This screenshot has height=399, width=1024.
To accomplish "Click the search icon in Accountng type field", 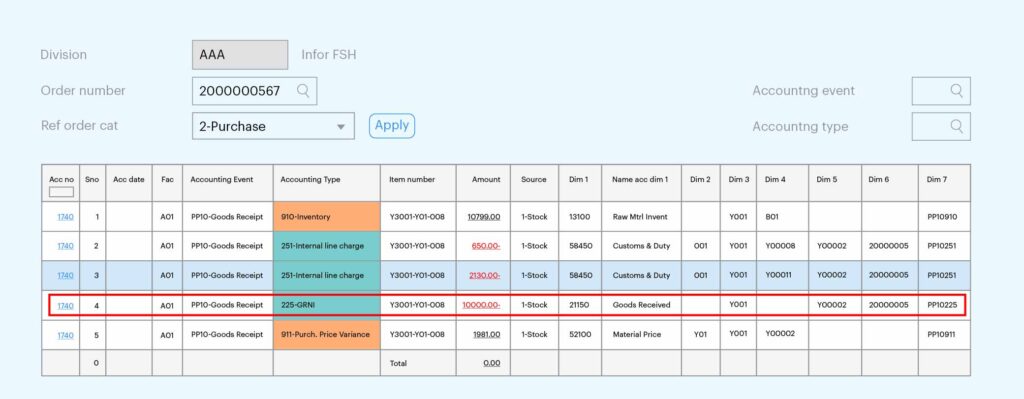I will pos(956,126).
